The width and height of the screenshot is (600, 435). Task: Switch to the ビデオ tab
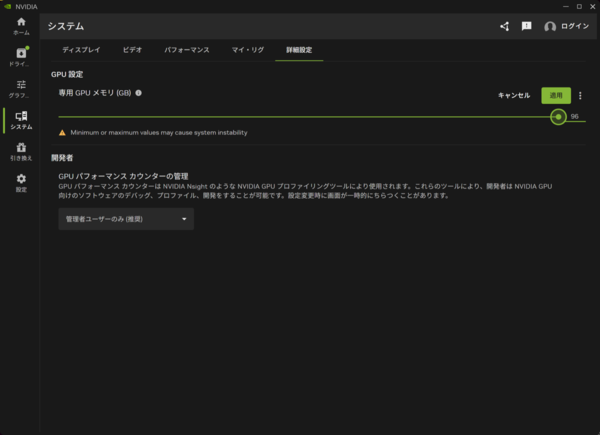tap(132, 50)
